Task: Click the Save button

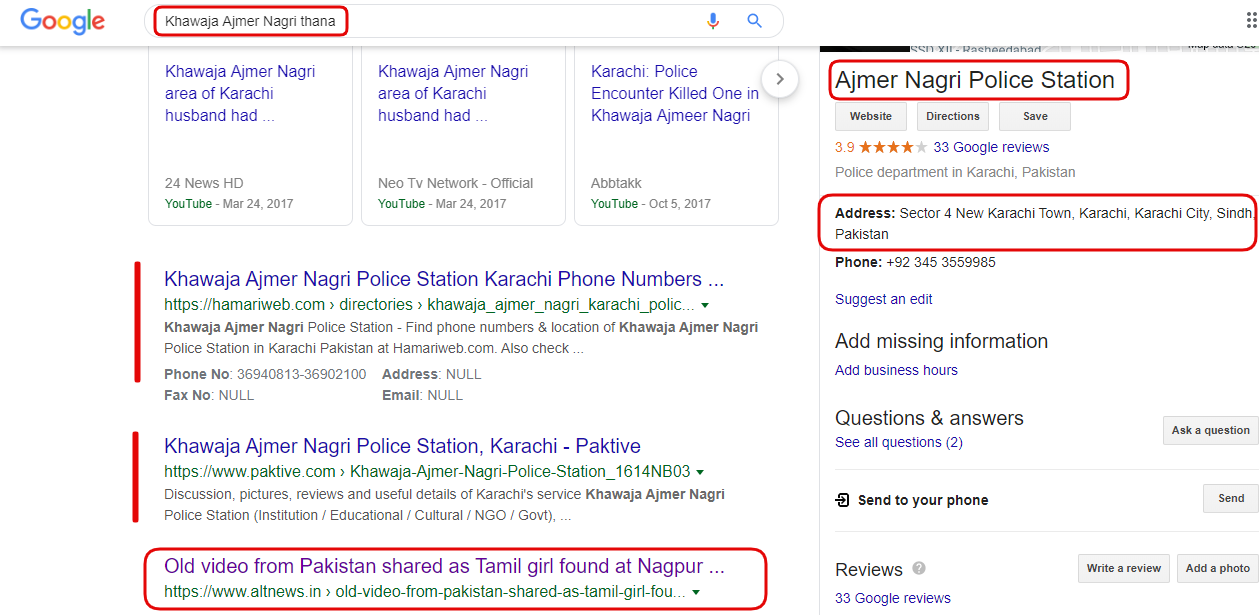Action: click(1035, 116)
